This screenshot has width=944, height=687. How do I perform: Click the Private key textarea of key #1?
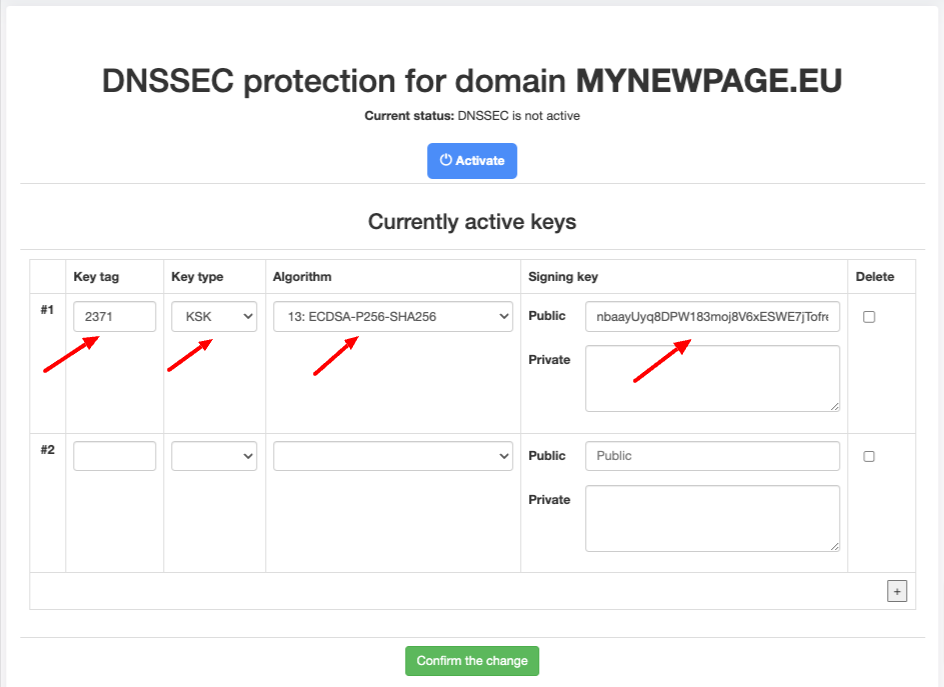point(712,378)
